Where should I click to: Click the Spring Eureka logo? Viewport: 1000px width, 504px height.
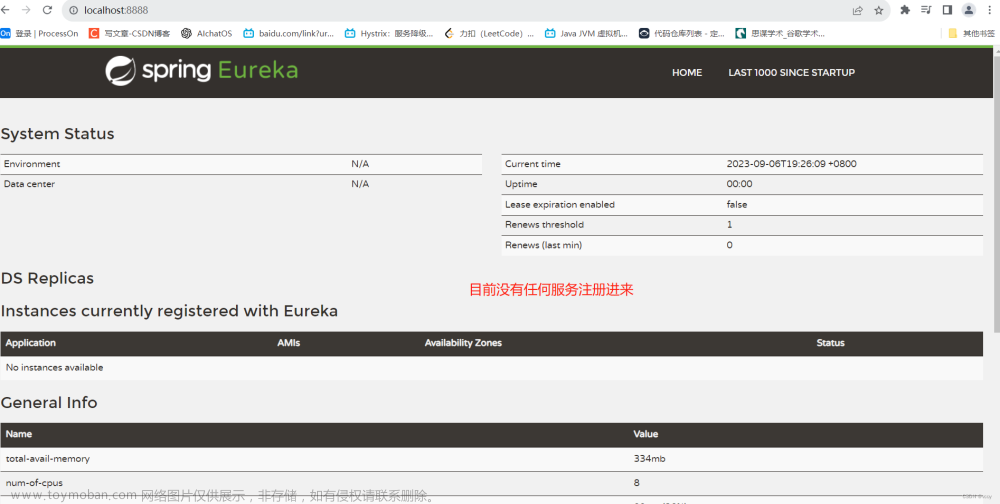[x=202, y=70]
